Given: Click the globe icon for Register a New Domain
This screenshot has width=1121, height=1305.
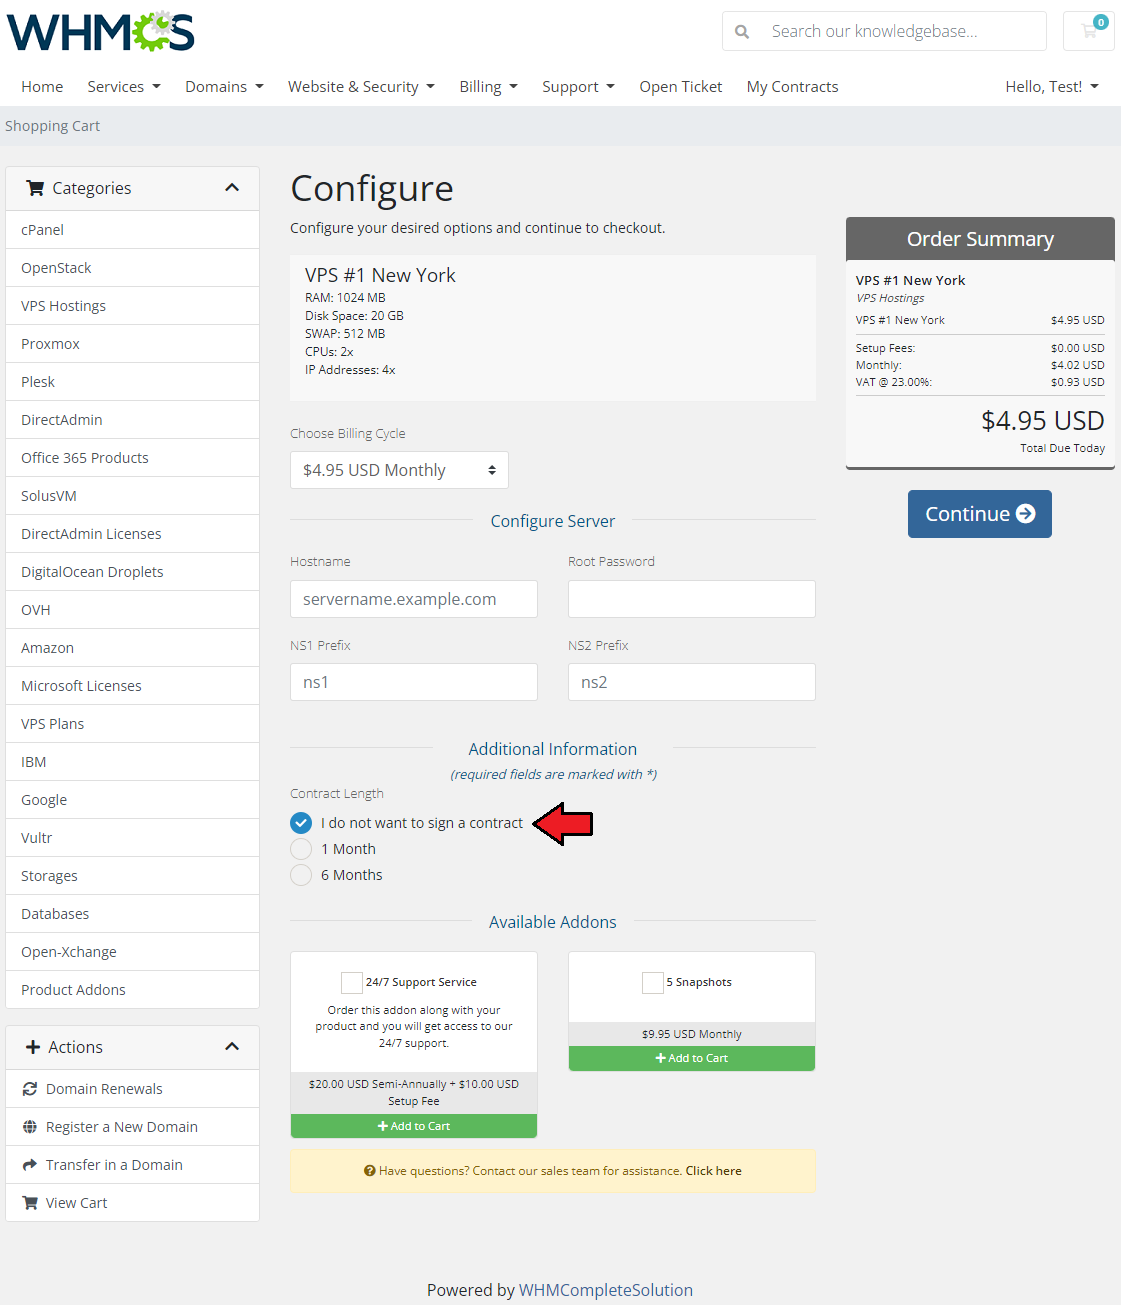Looking at the screenshot, I should click(x=30, y=1127).
